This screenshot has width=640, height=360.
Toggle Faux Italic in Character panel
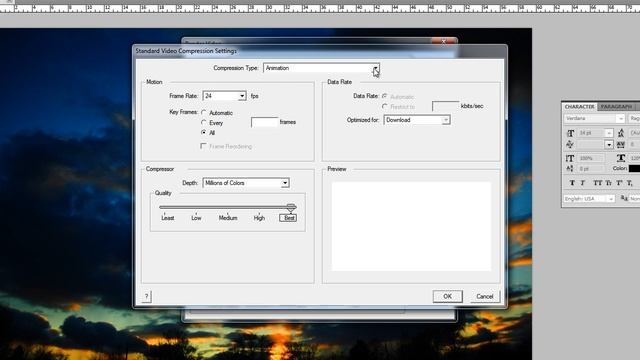[583, 183]
